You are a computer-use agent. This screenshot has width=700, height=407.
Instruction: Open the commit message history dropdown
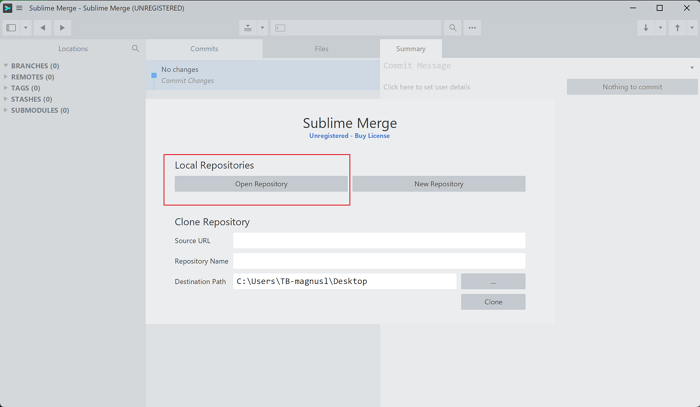(x=692, y=68)
